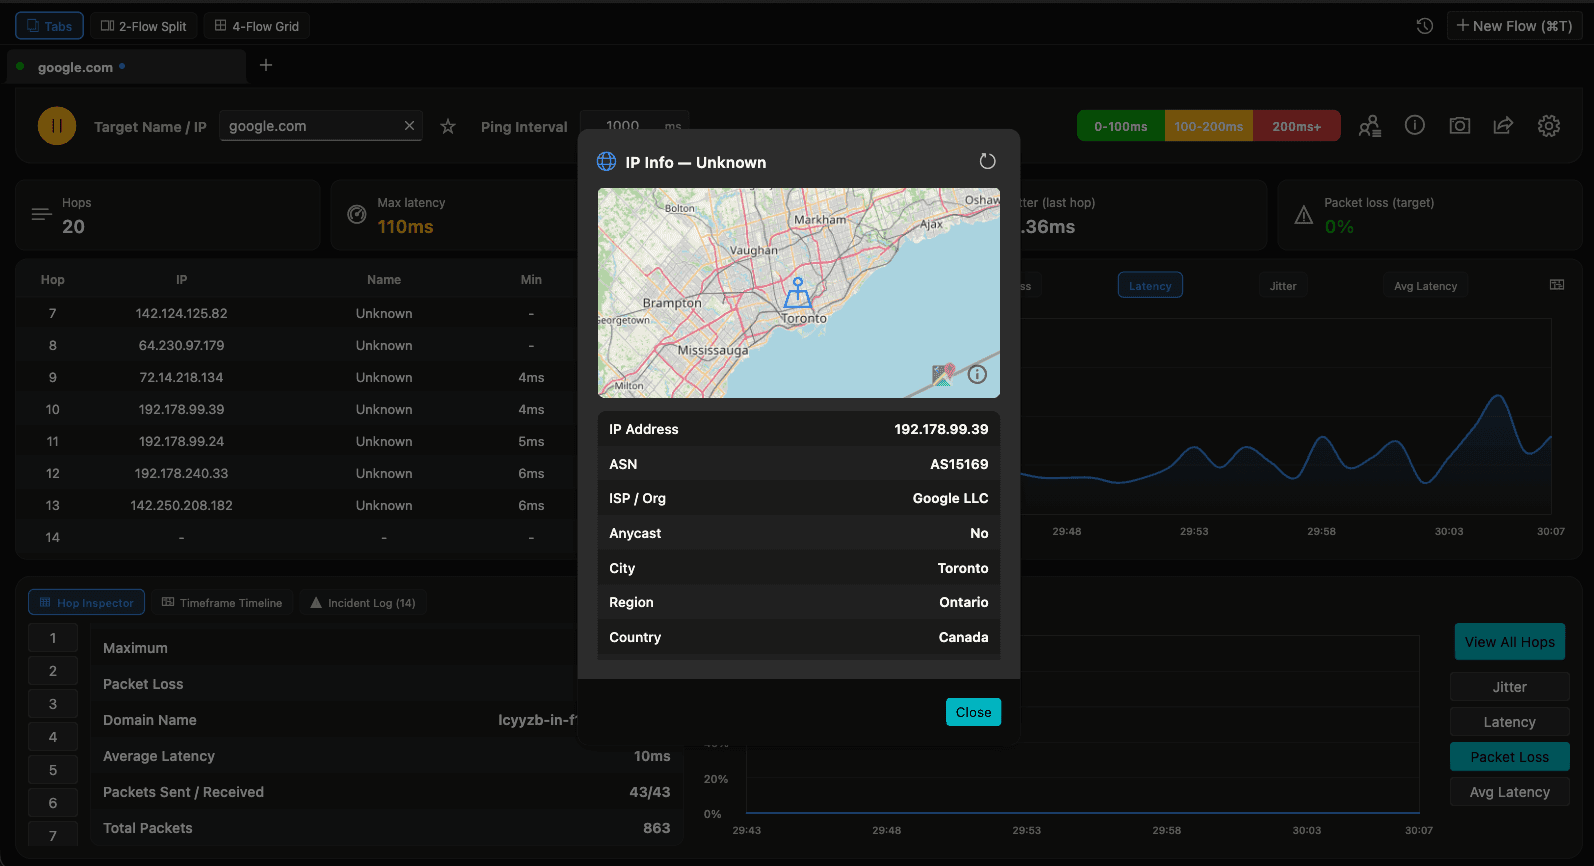Select Avg Latency button in lower panel
This screenshot has width=1594, height=866.
pos(1510,792)
